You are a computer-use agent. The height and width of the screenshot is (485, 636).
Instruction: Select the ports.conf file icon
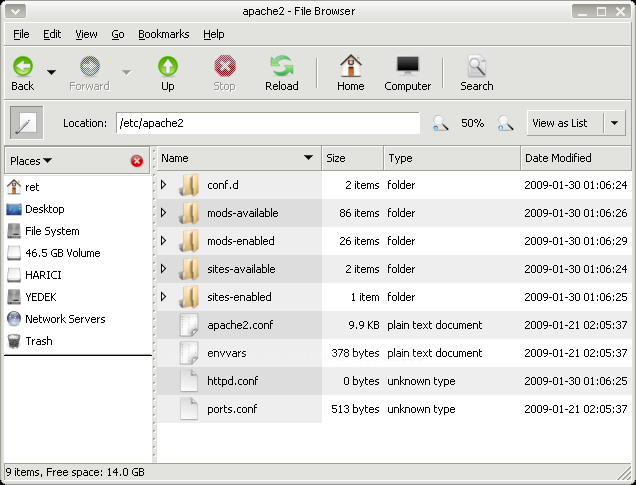click(189, 409)
